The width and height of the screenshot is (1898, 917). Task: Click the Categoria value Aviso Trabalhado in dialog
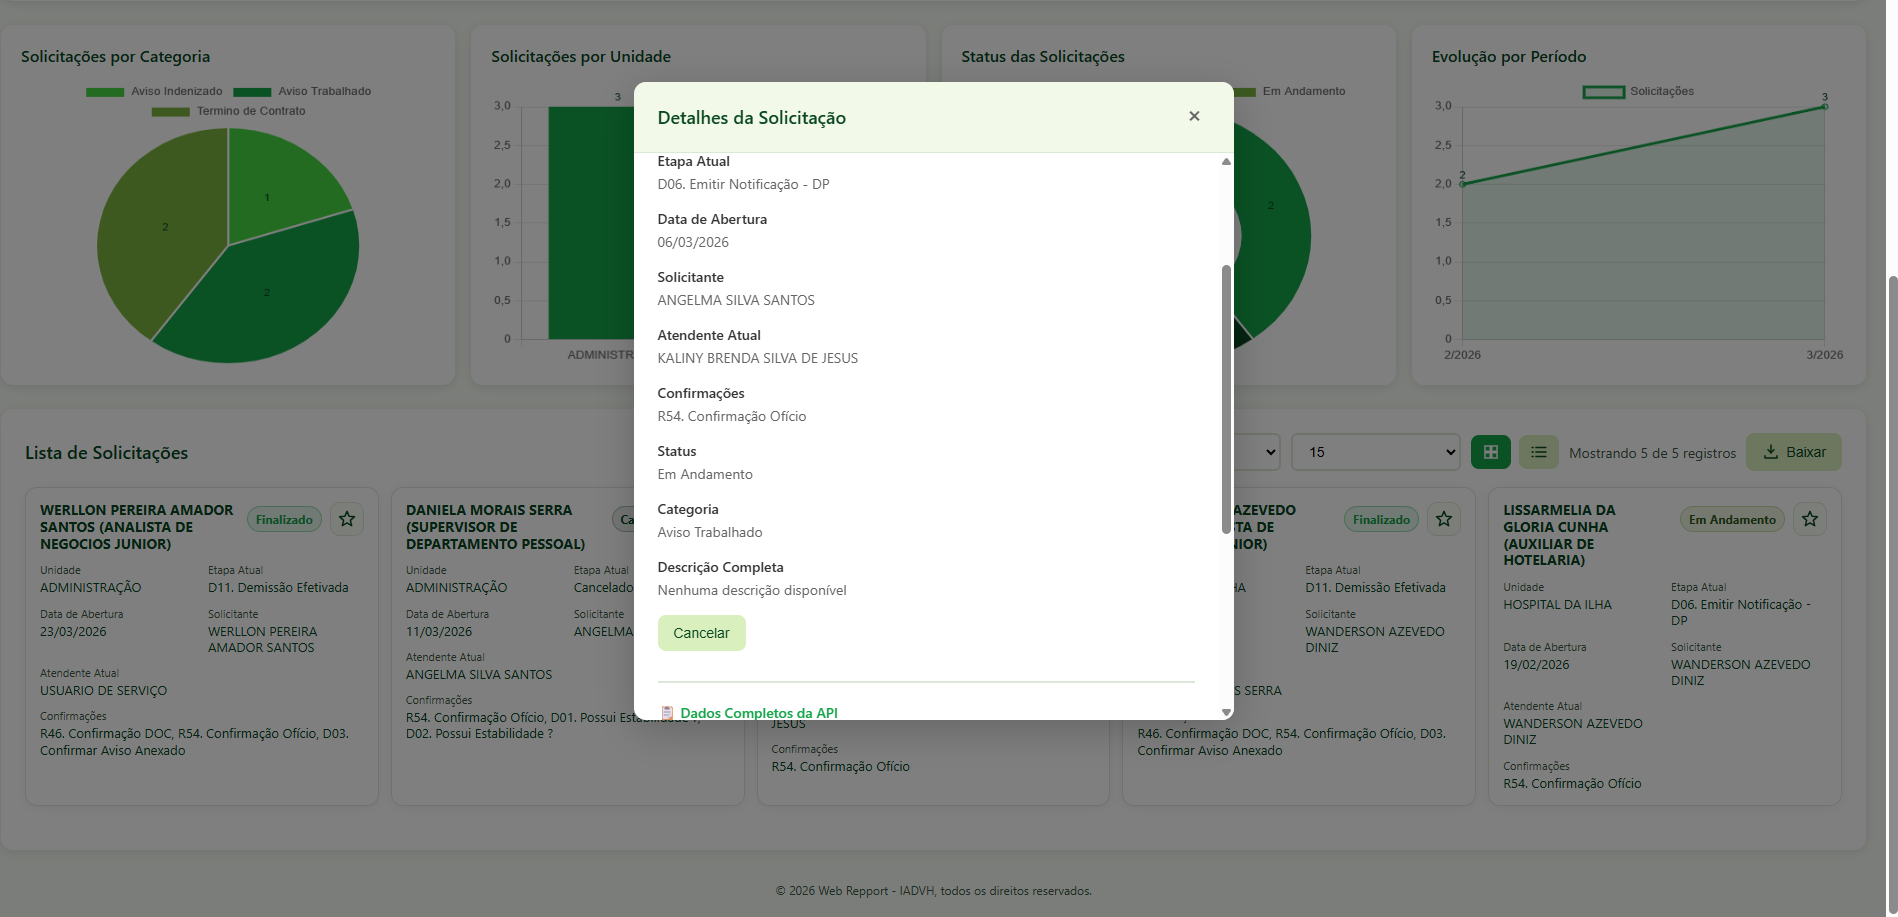(710, 532)
